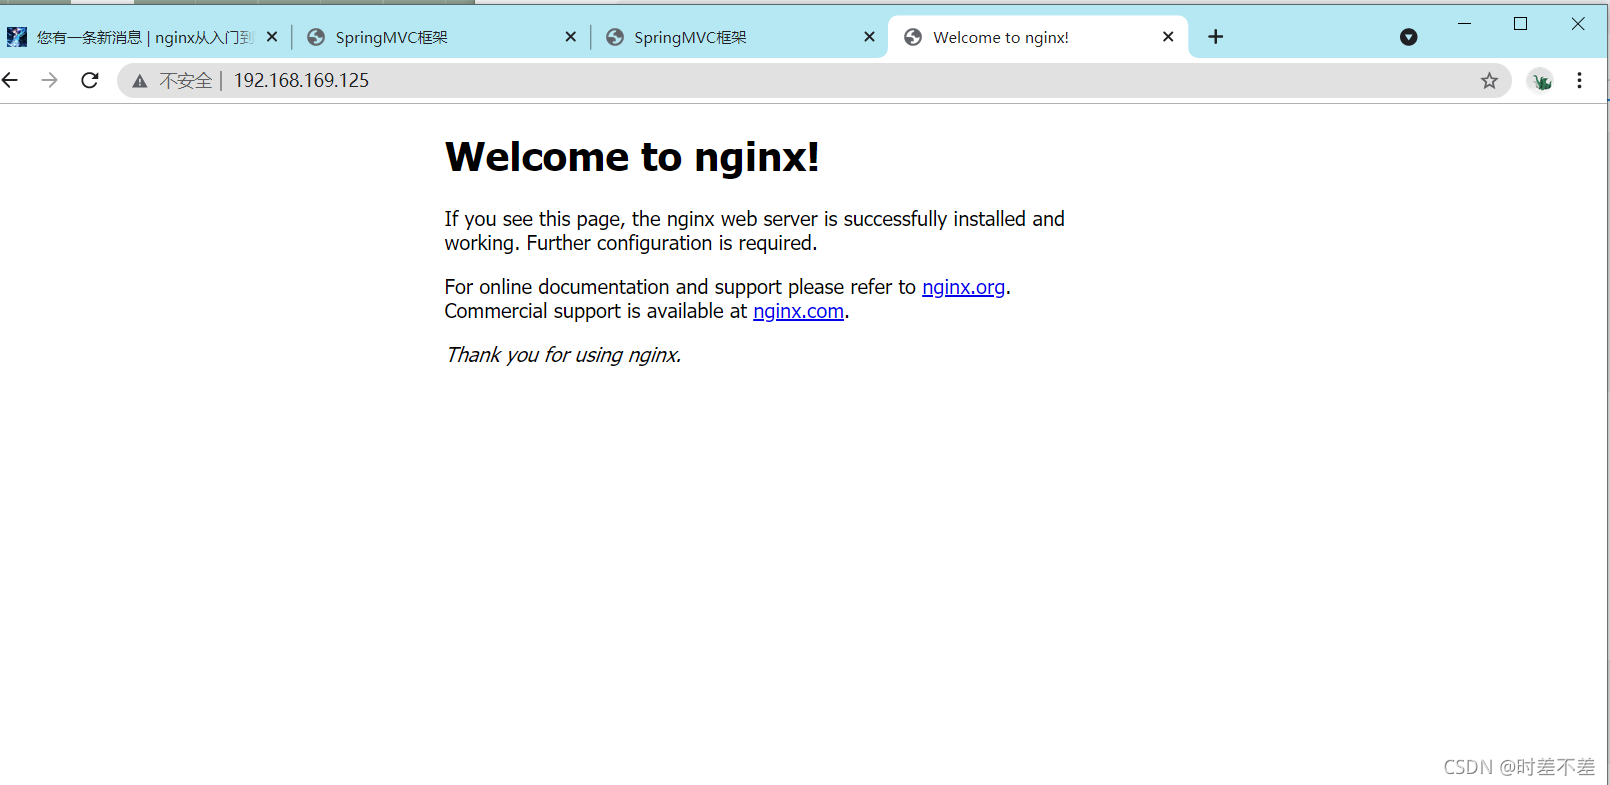Click the CSDN favicon on first tab
1610x785 pixels.
(17, 37)
